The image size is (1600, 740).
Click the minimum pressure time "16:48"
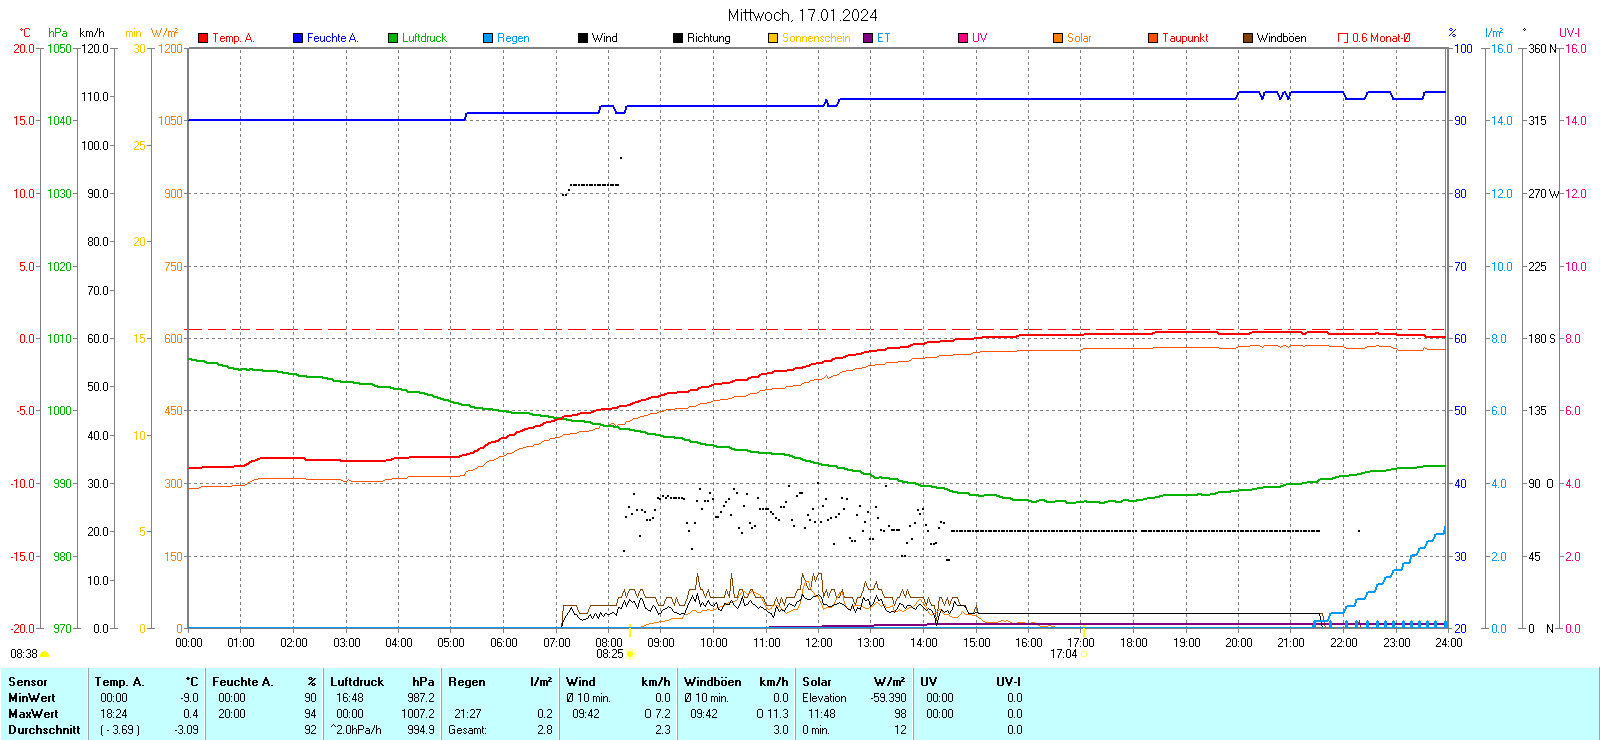pyautogui.click(x=350, y=698)
